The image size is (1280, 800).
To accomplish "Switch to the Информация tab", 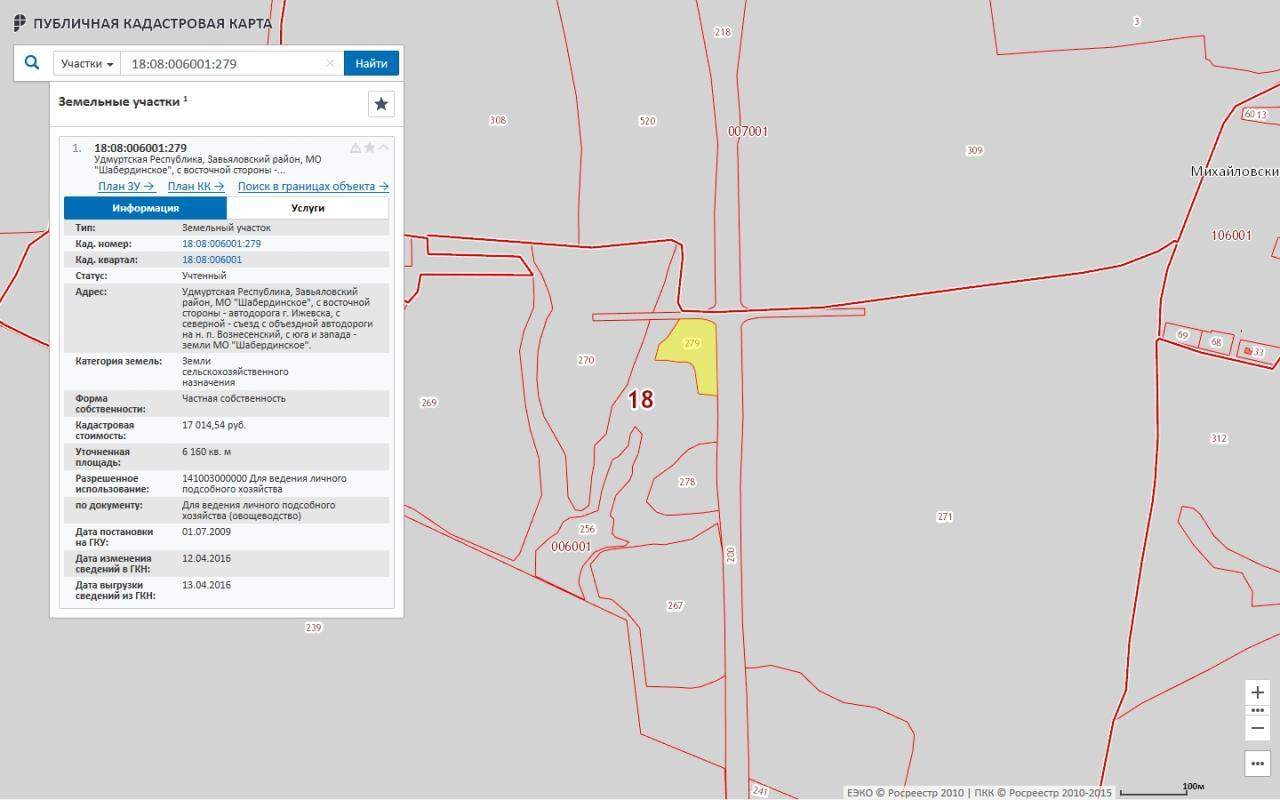I will (x=146, y=208).
